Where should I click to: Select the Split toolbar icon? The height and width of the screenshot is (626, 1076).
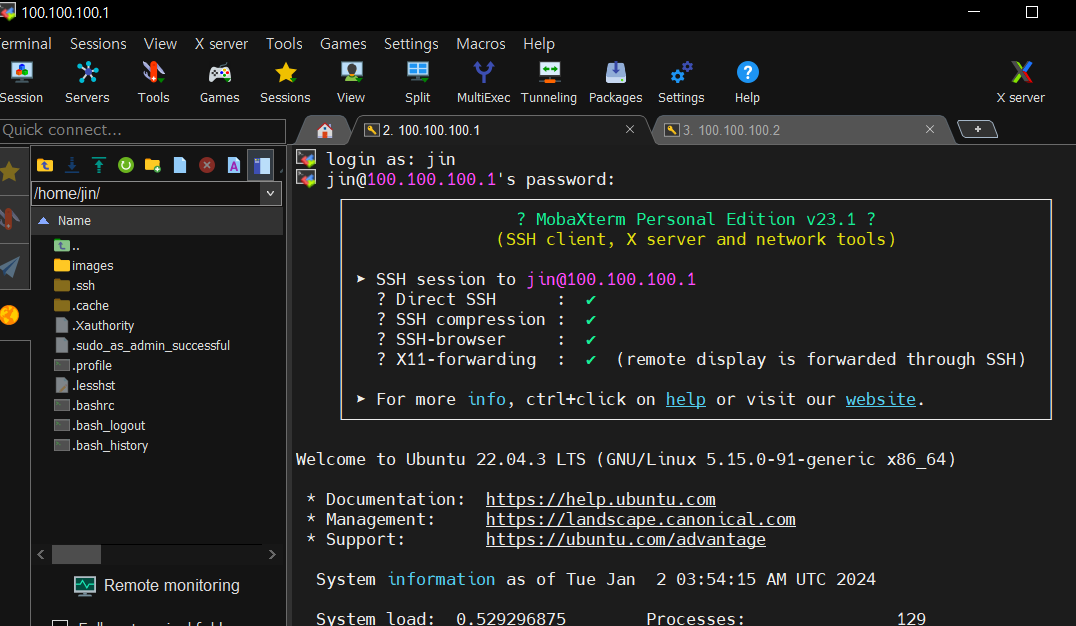(417, 82)
